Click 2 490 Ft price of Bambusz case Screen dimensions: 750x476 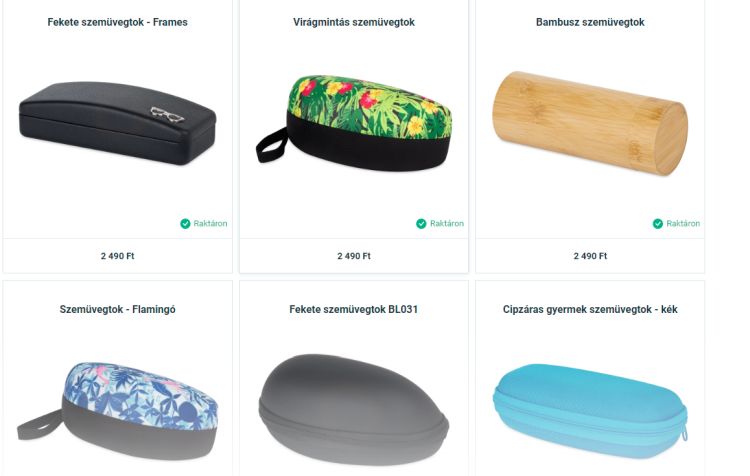(x=590, y=256)
